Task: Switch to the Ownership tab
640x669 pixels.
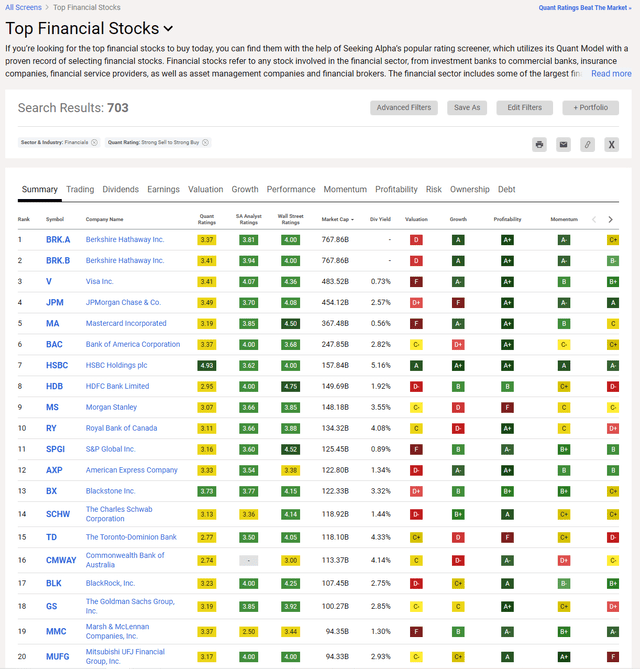Action: pyautogui.click(x=469, y=189)
